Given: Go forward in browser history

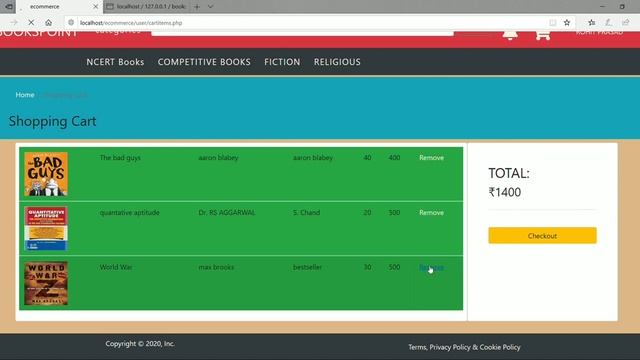Looking at the screenshot, I should click(14, 23).
